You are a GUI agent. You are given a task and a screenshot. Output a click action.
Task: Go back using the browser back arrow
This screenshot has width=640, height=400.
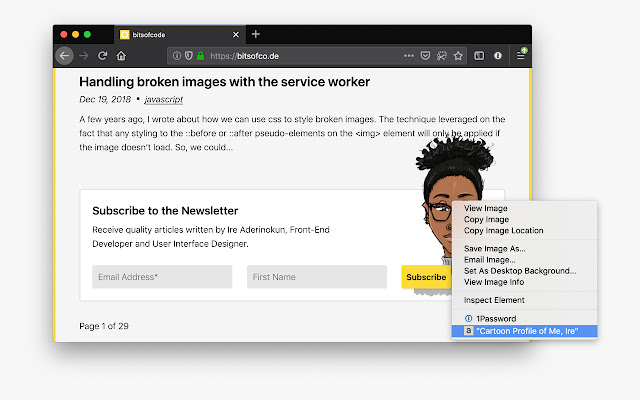pyautogui.click(x=64, y=56)
